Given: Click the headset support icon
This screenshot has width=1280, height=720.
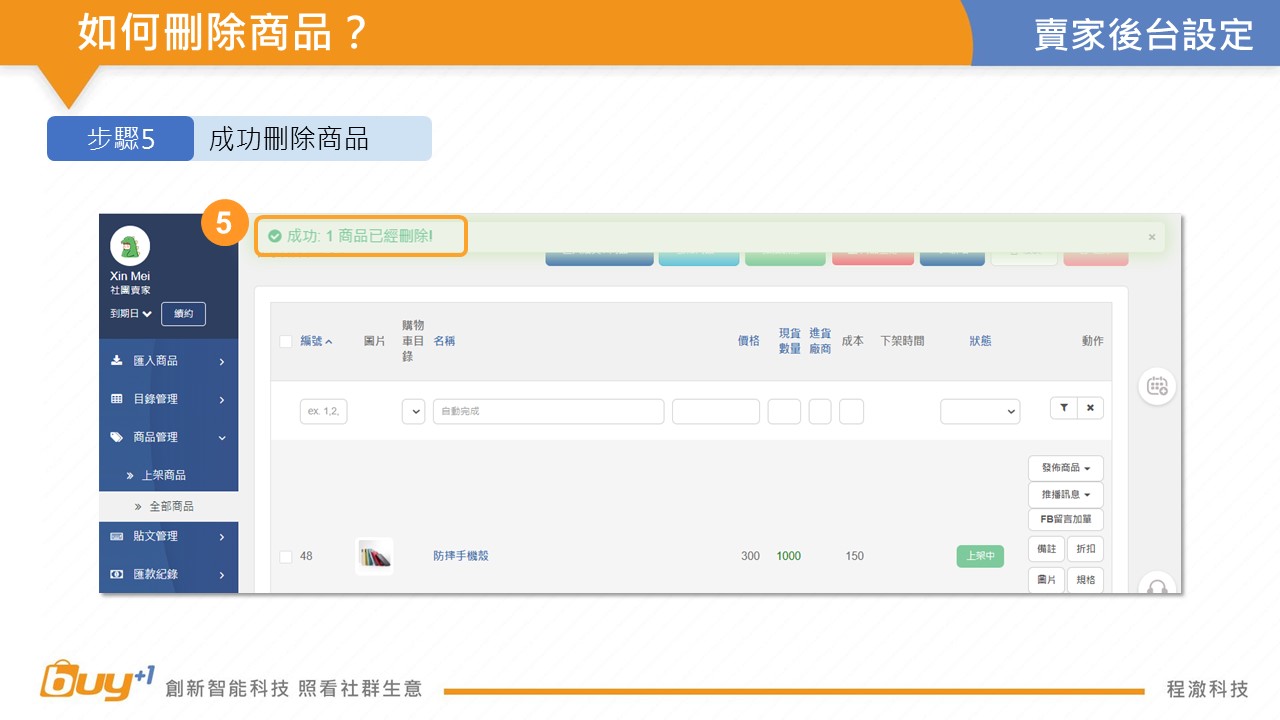Looking at the screenshot, I should pyautogui.click(x=1157, y=586).
